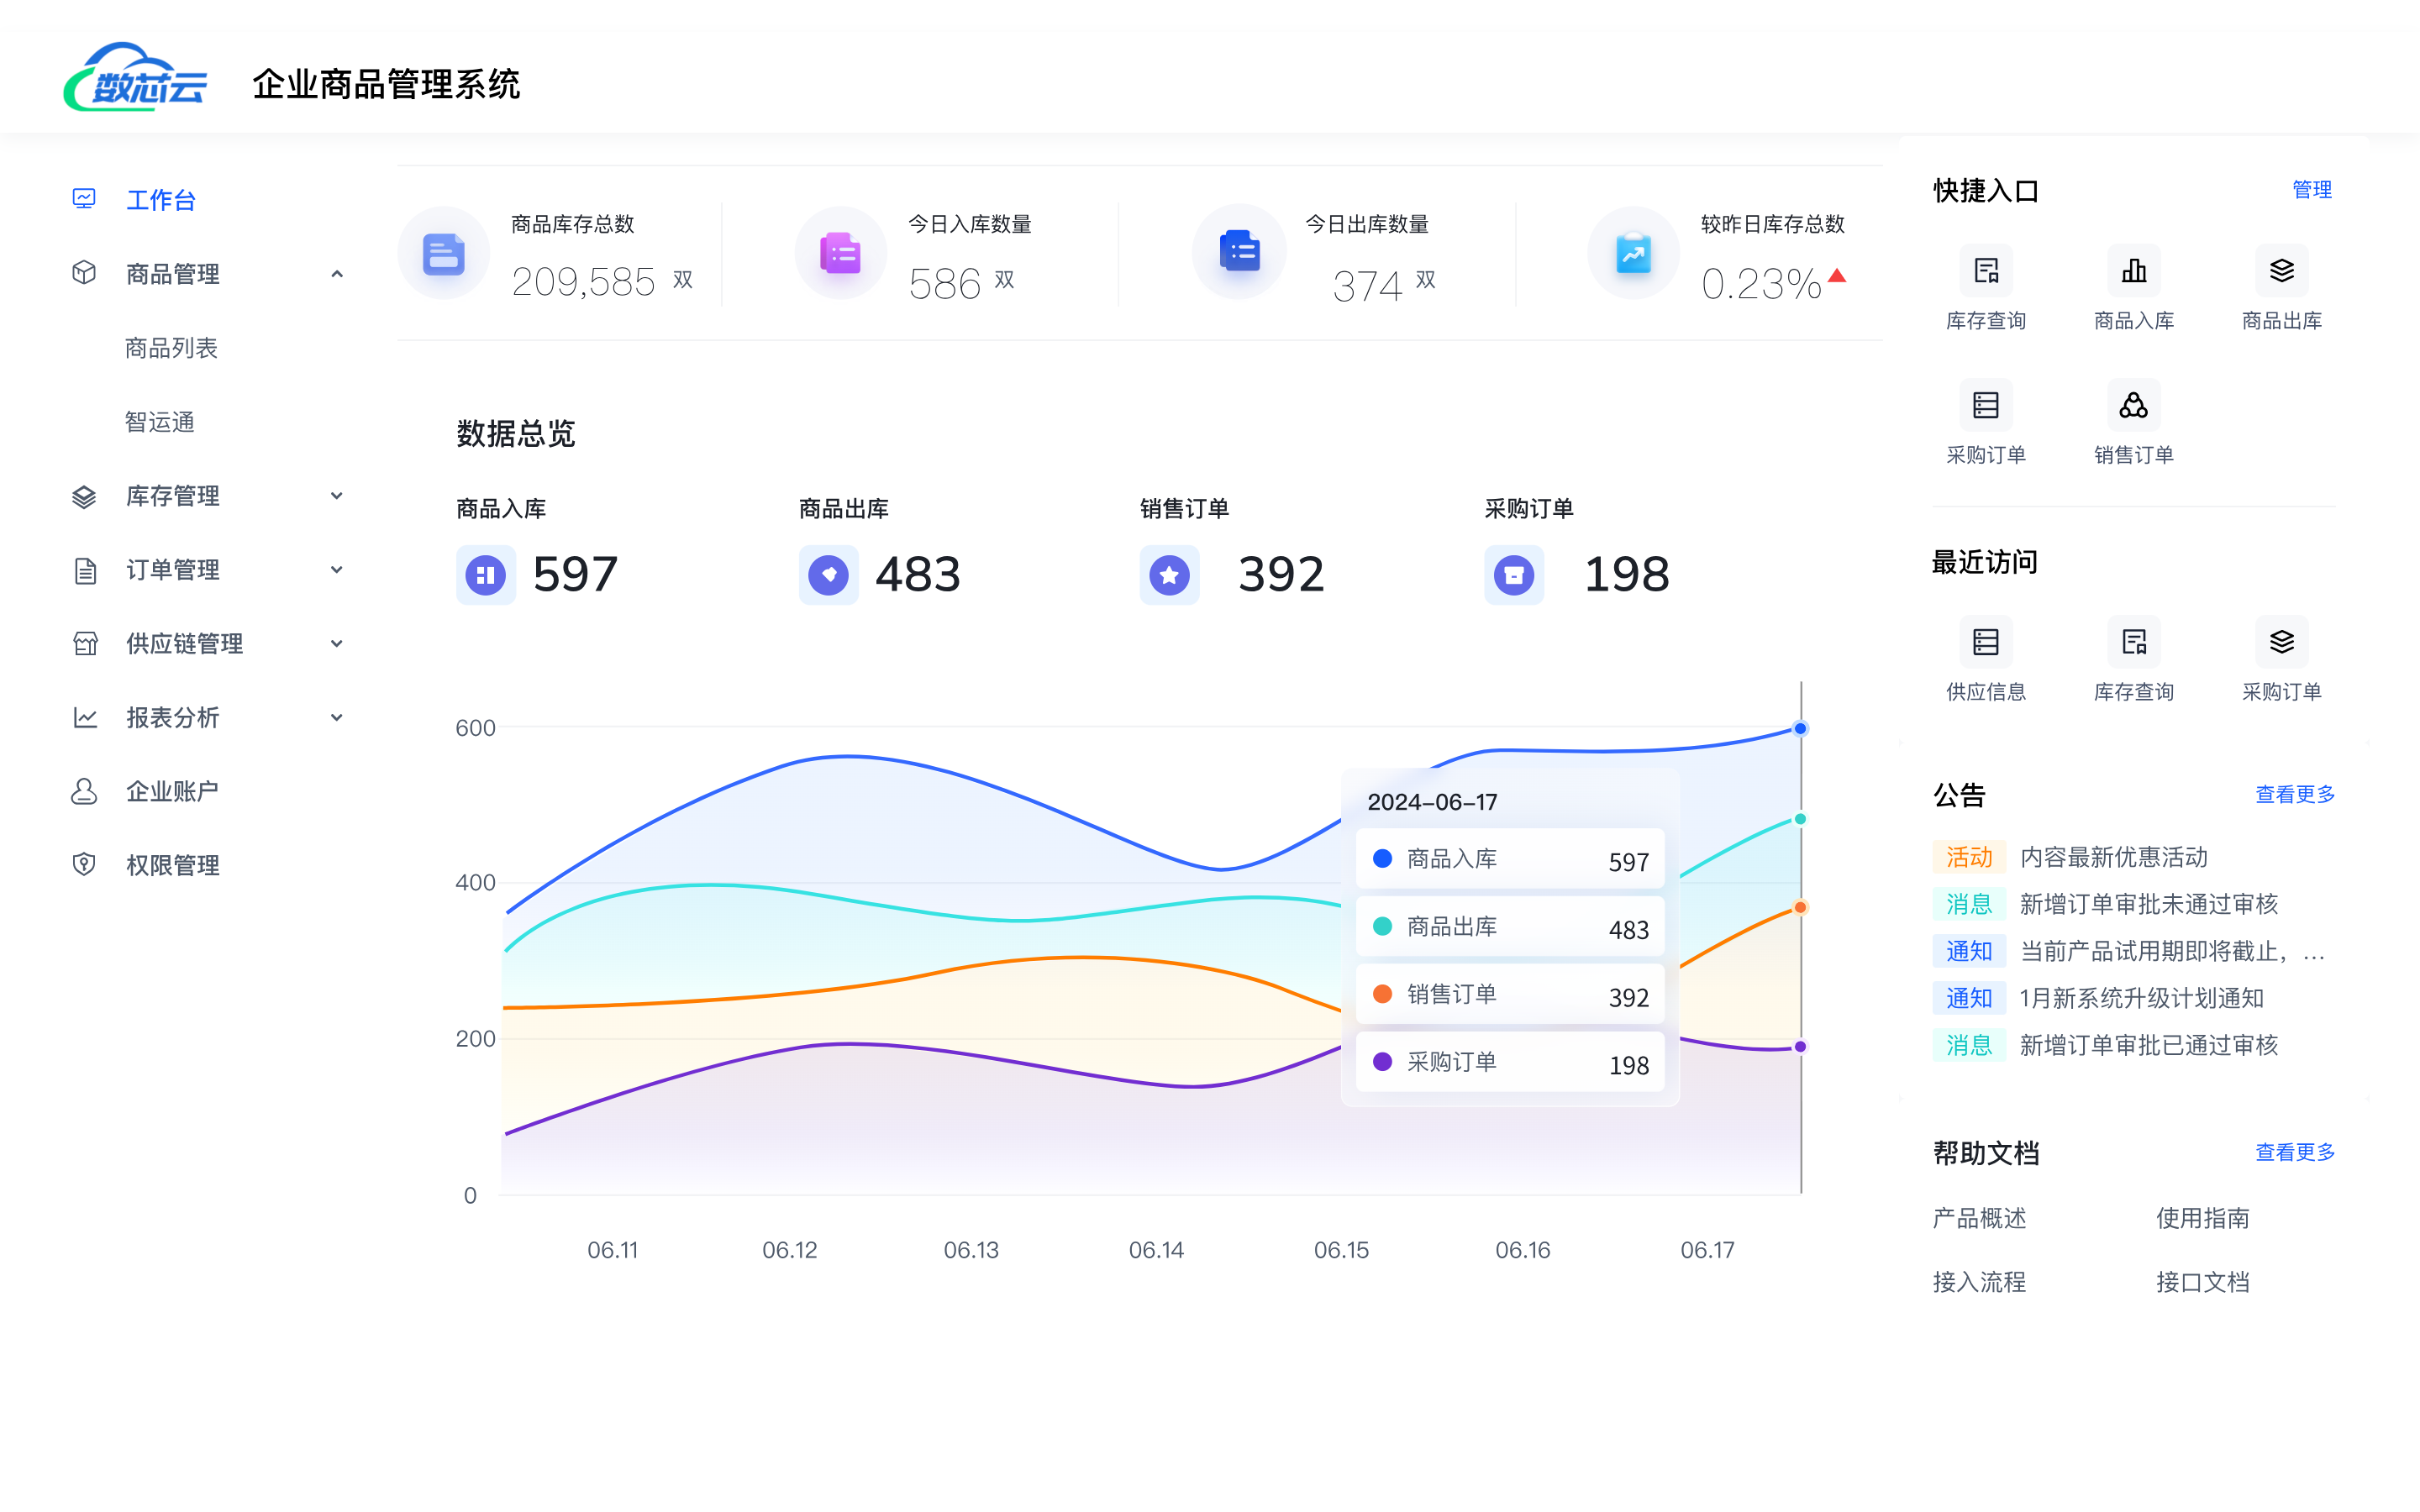Select 商品列表 under 商品管理
Image resolution: width=2420 pixels, height=1512 pixels.
(171, 347)
